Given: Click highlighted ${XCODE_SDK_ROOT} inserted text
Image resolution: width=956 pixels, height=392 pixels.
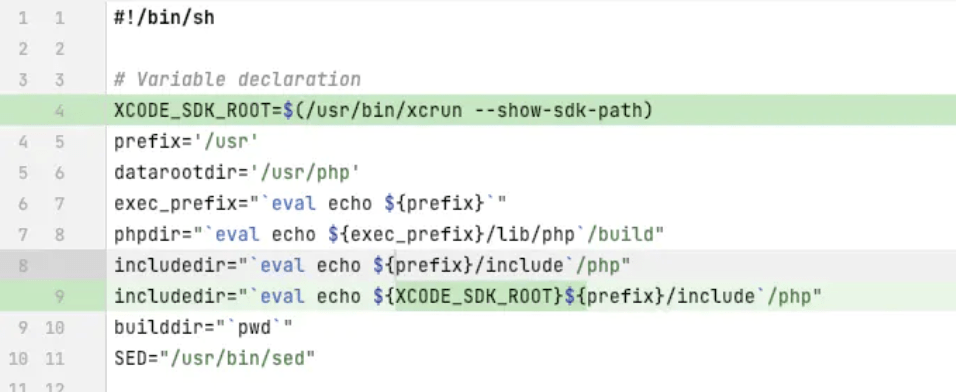Looking at the screenshot, I should (x=468, y=296).
